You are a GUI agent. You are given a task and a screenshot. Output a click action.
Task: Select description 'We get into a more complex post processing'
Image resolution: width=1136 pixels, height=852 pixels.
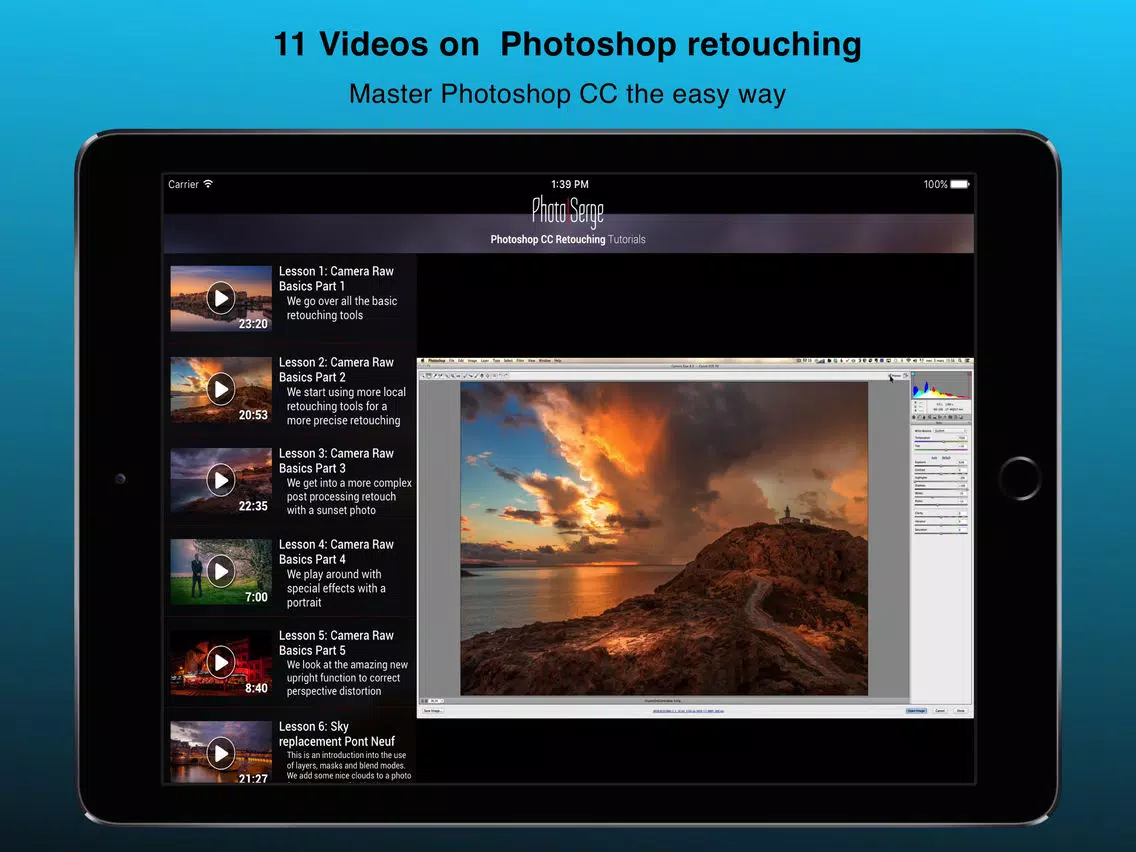point(349,496)
